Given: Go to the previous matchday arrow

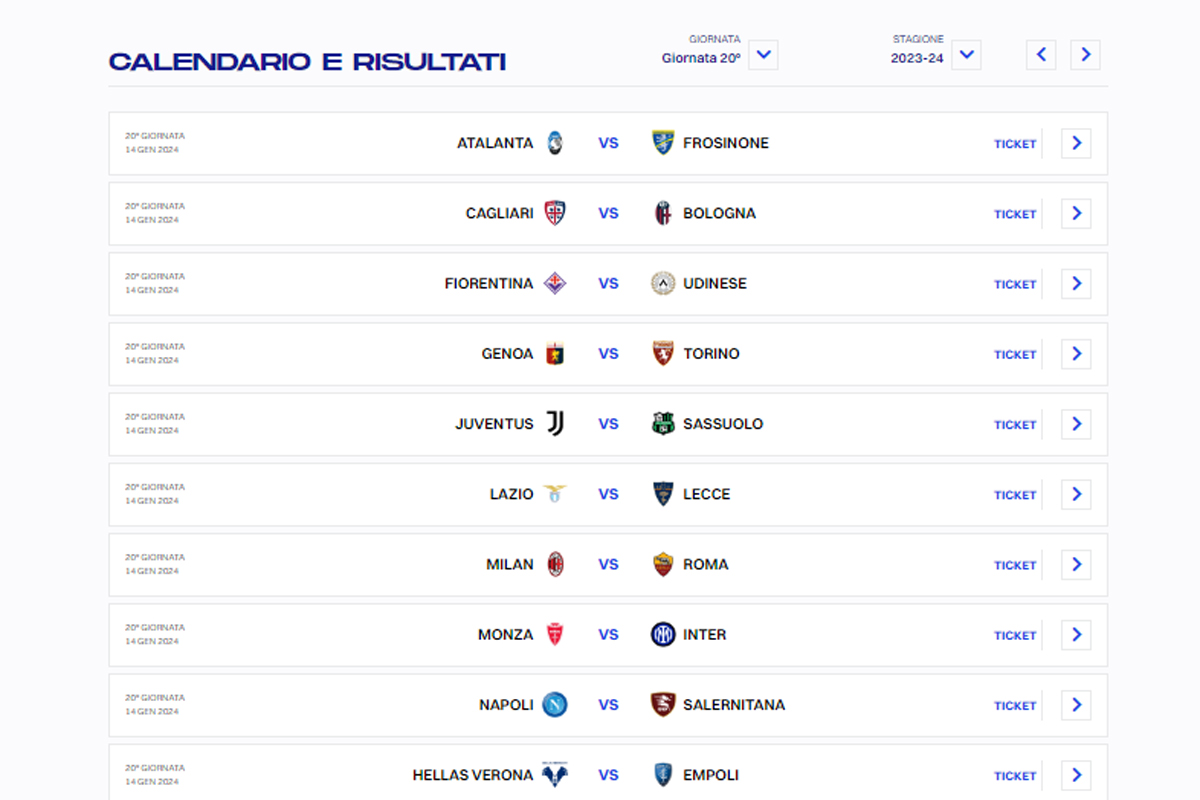Looking at the screenshot, I should 1041,55.
